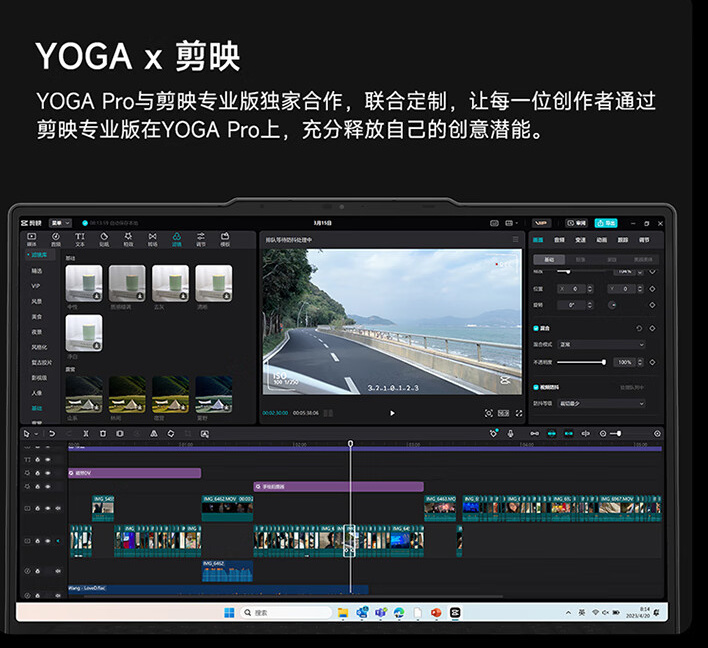Screen dimensions: 708x648
Task: Open the 音频 tab in top toolbar
Action: click(56, 239)
